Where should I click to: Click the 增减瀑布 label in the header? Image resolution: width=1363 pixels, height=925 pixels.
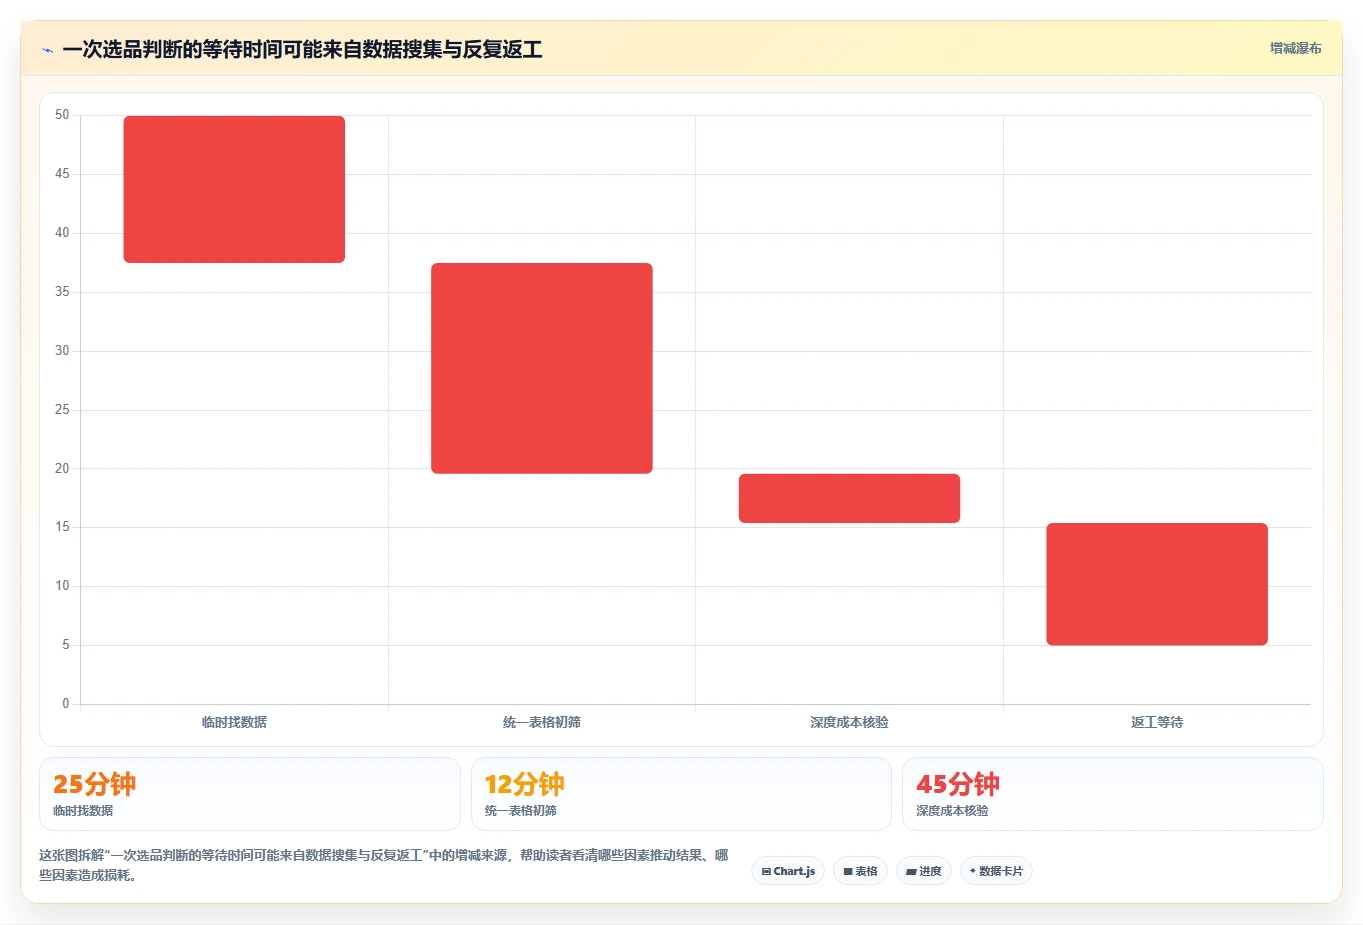[x=1295, y=48]
